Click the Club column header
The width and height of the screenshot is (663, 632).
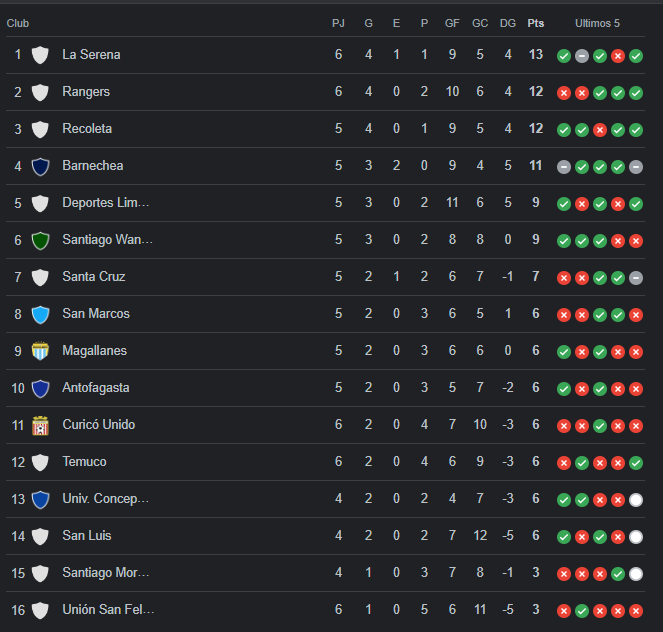(x=18, y=23)
